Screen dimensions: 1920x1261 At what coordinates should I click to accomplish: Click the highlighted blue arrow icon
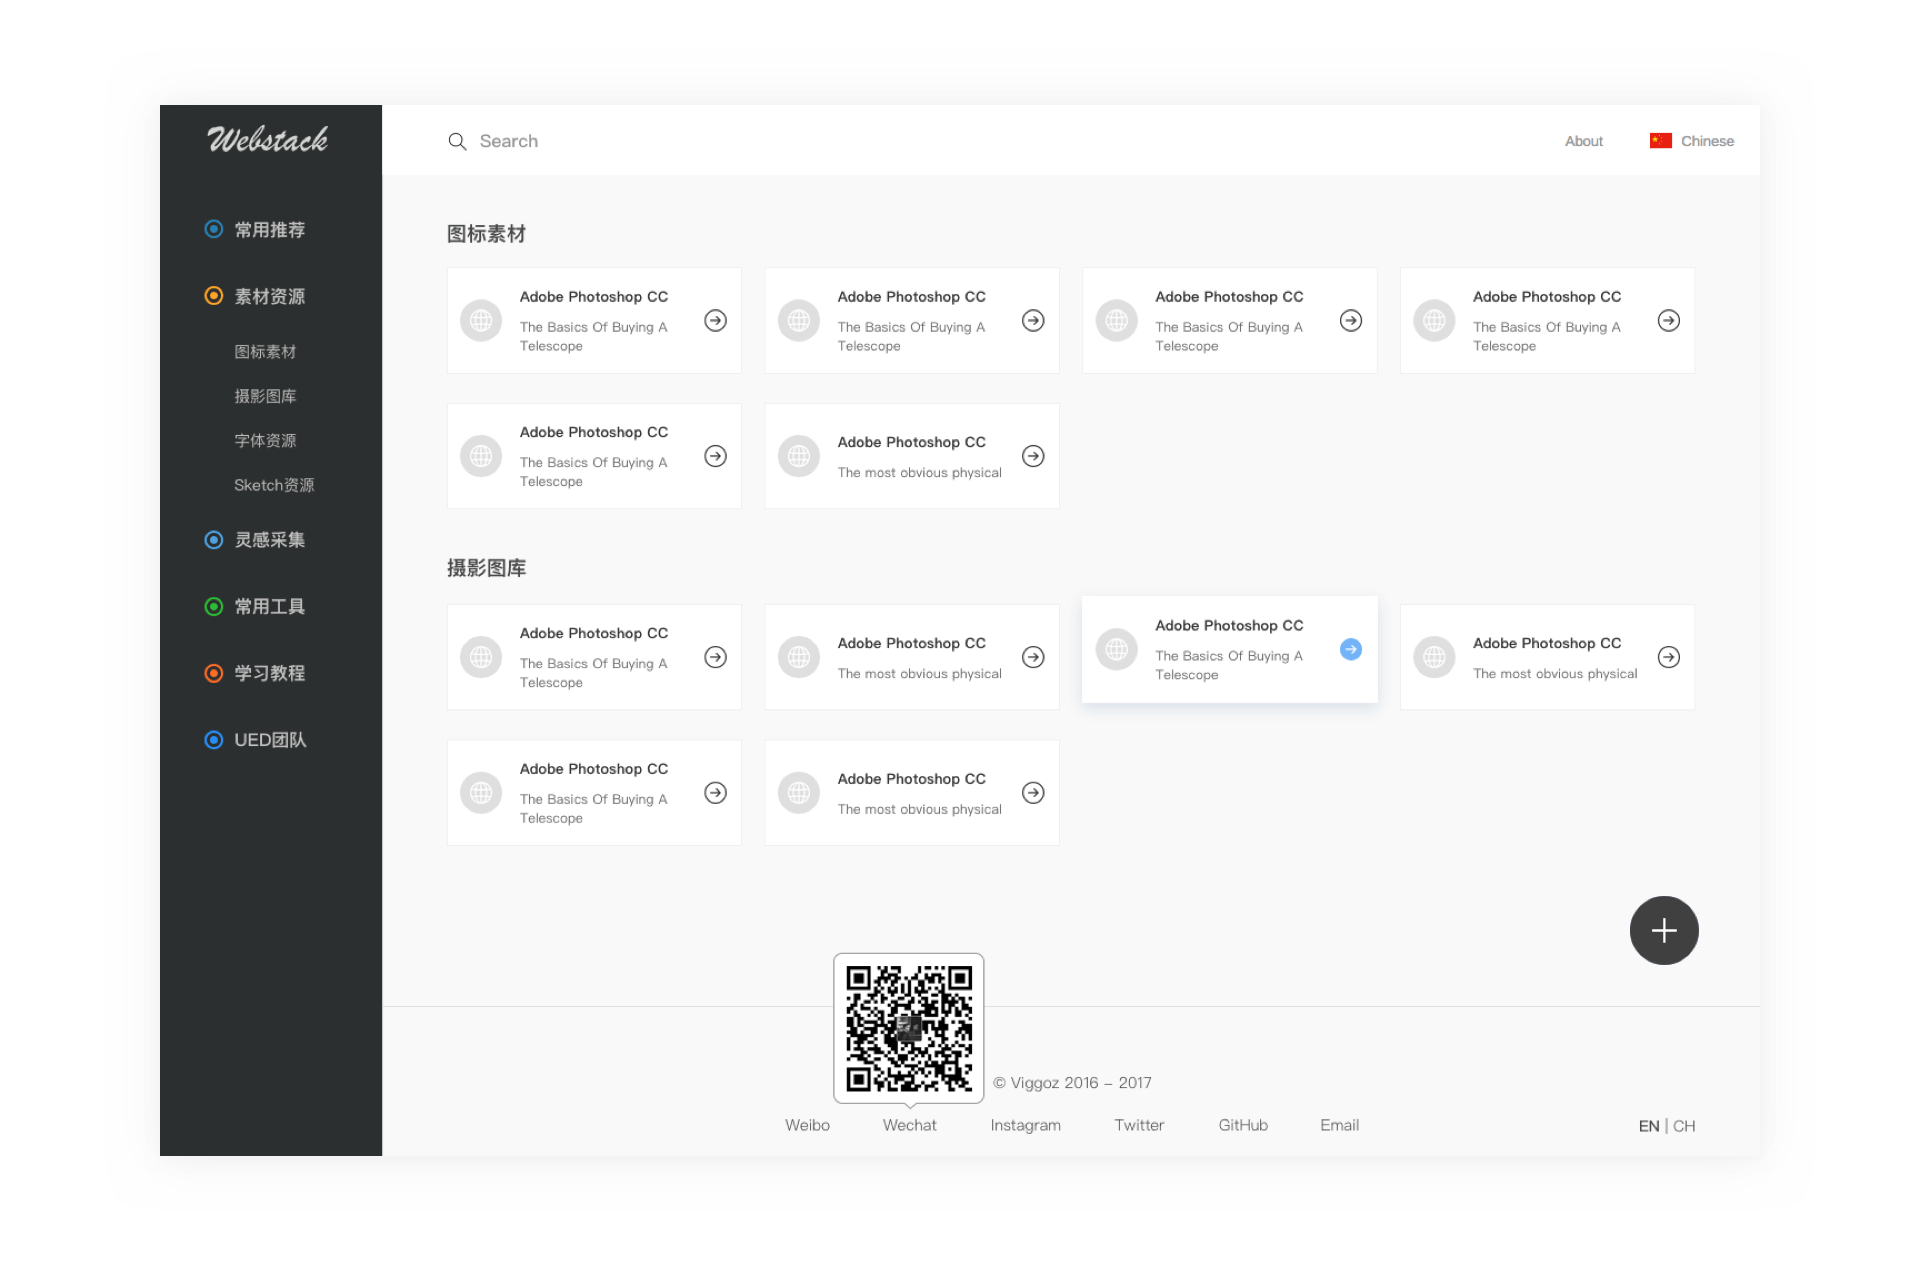tap(1350, 649)
